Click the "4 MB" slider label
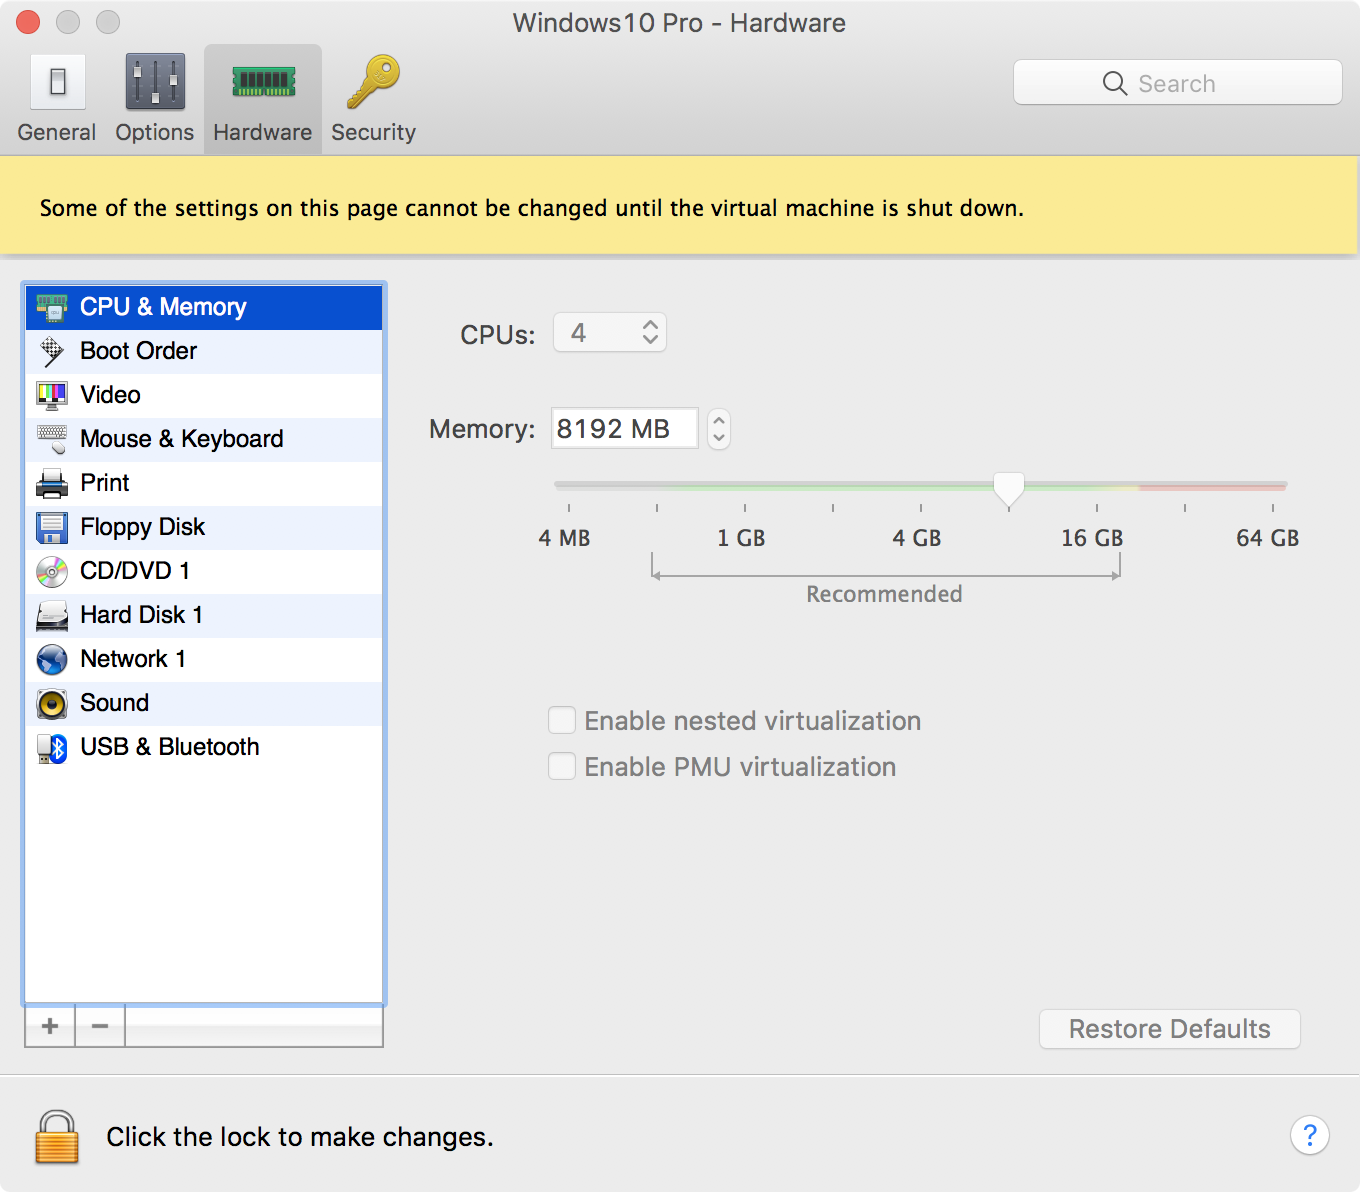The image size is (1360, 1192). coord(564,538)
